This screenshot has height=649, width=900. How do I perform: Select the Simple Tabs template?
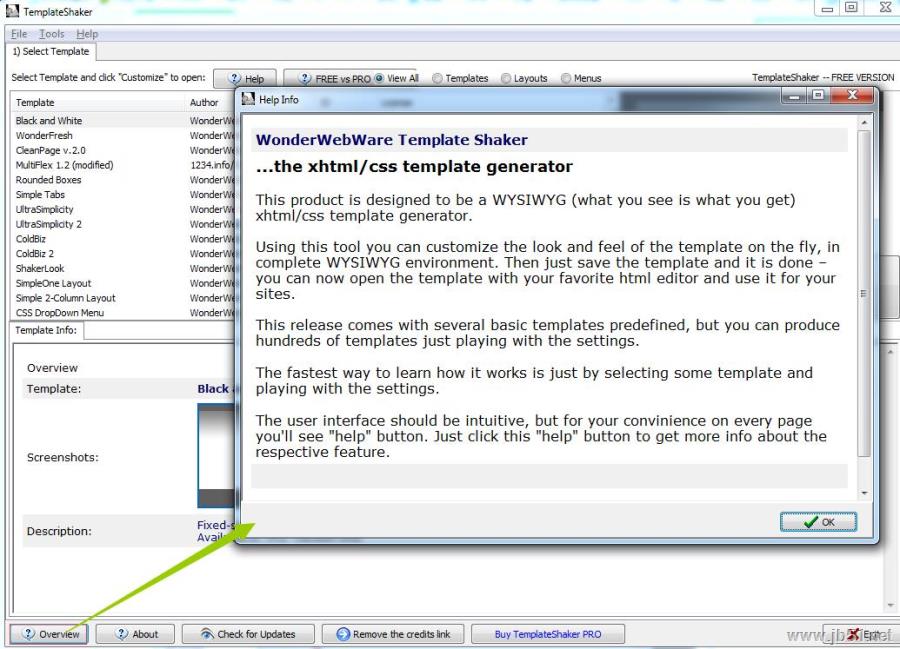pos(123,195)
